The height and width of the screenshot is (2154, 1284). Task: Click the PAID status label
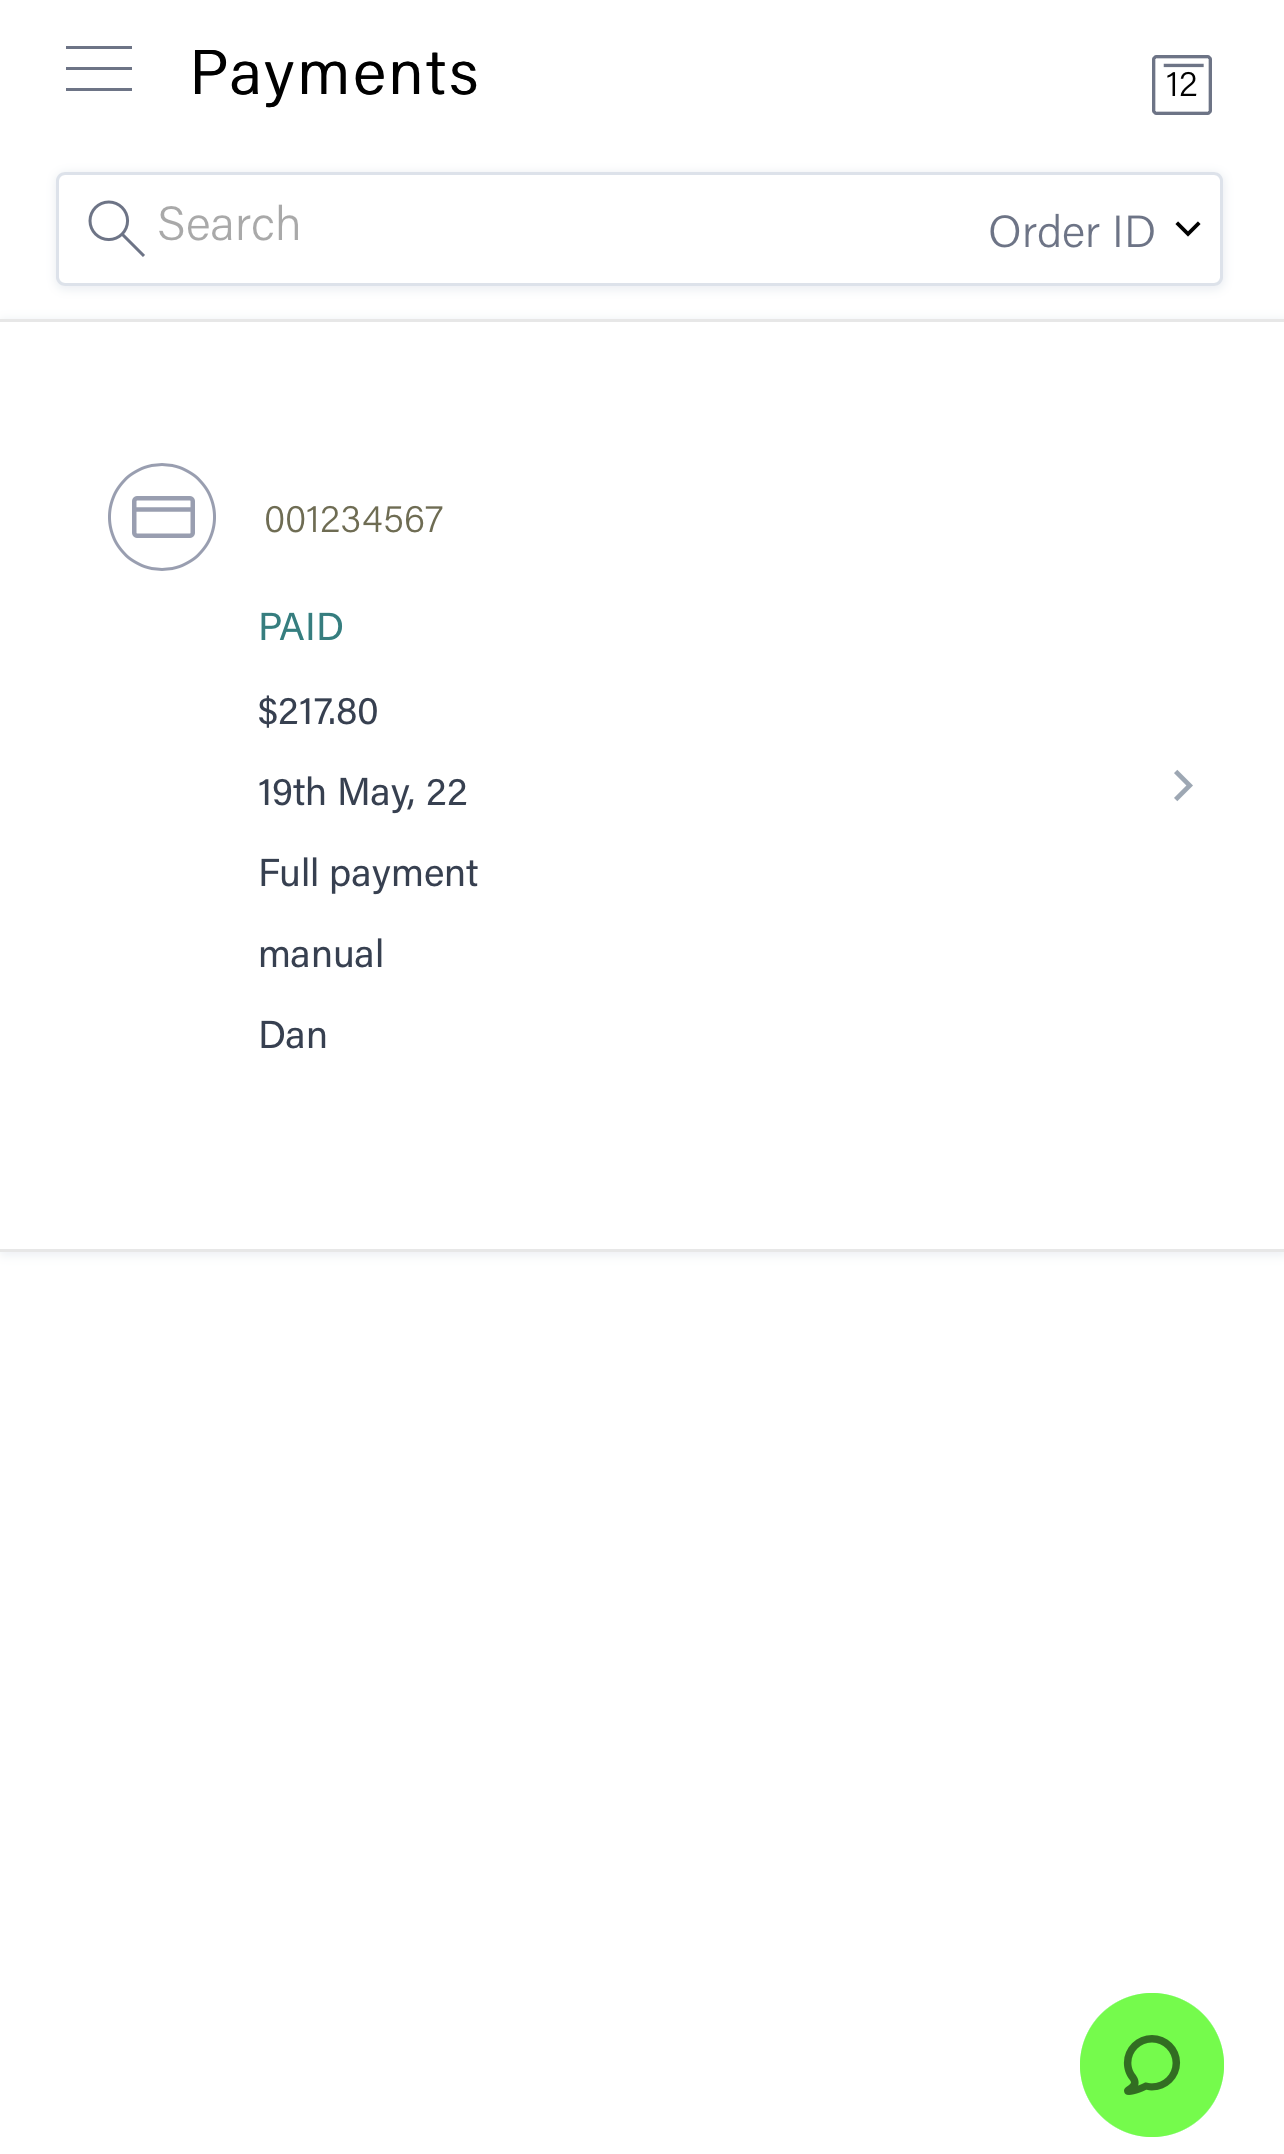click(301, 627)
